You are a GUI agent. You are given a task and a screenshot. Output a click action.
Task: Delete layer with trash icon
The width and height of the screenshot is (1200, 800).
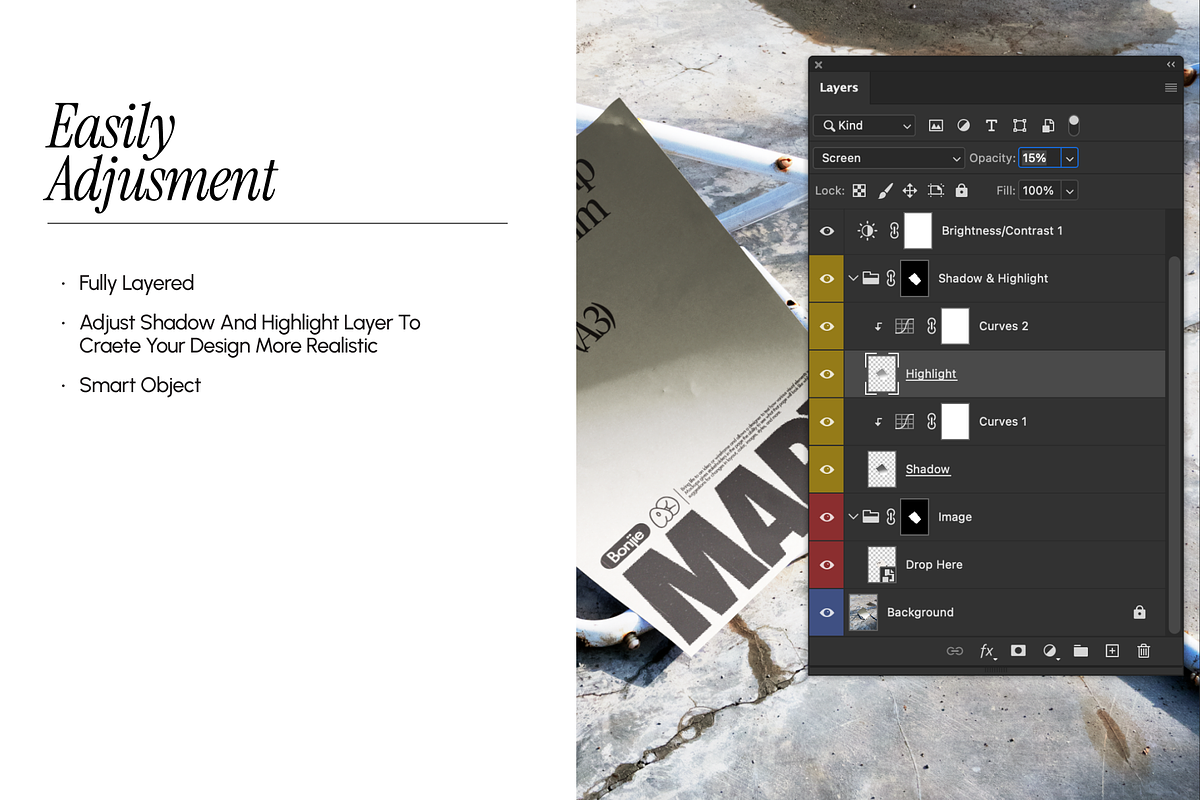[x=1144, y=651]
